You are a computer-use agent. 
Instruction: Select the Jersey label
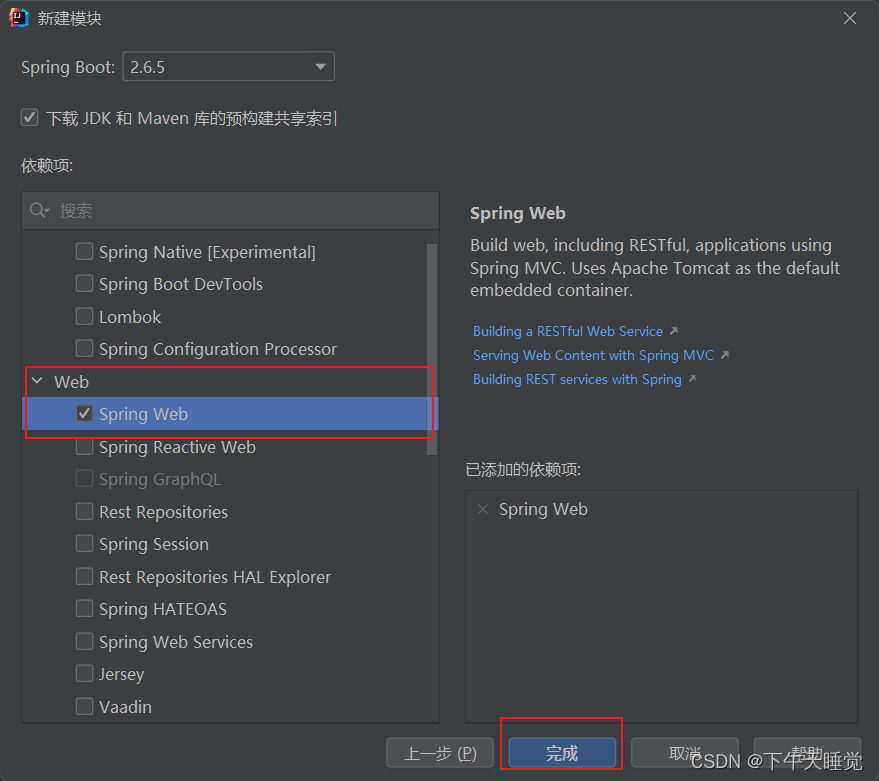(x=122, y=674)
